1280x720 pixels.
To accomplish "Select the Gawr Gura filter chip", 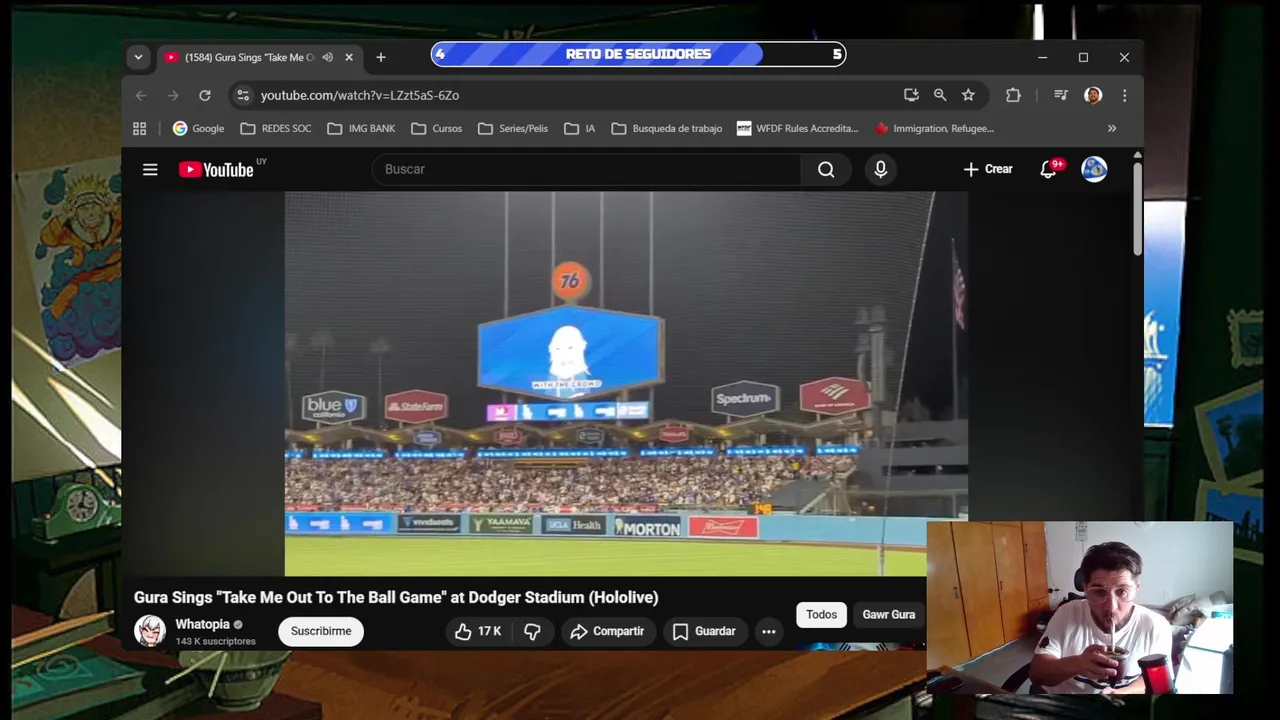I will coord(889,615).
